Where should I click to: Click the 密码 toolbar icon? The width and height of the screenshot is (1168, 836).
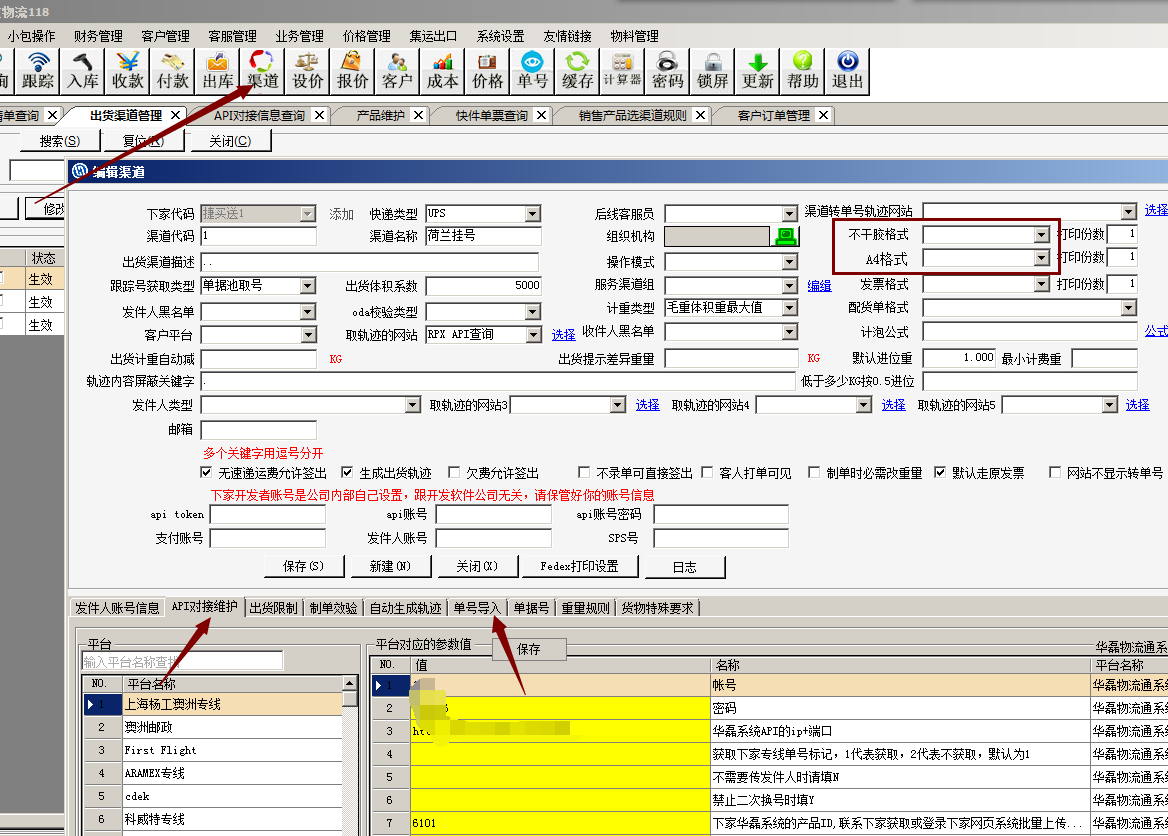point(667,72)
